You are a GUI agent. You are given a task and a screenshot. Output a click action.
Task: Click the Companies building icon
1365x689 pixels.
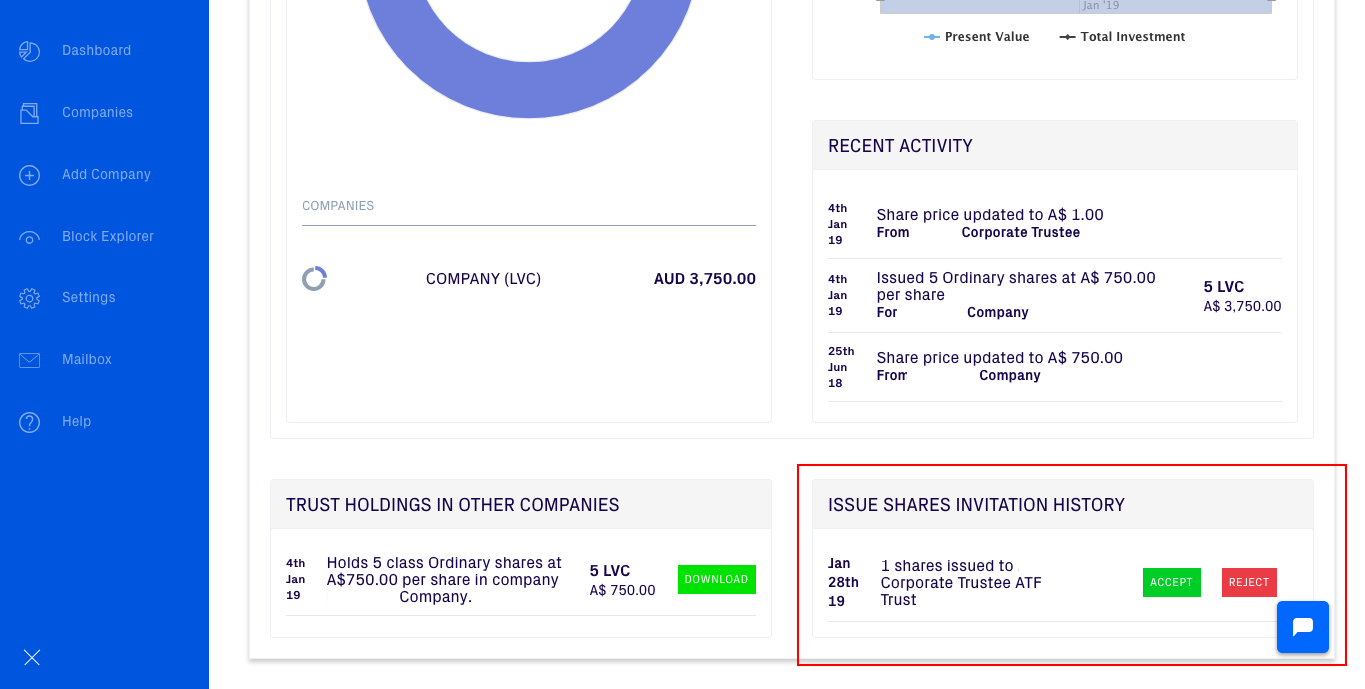[x=30, y=113]
